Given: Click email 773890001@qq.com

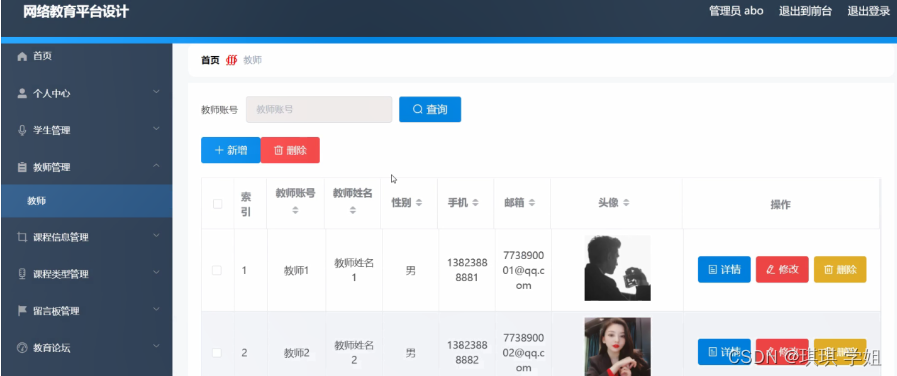Looking at the screenshot, I should [523, 270].
